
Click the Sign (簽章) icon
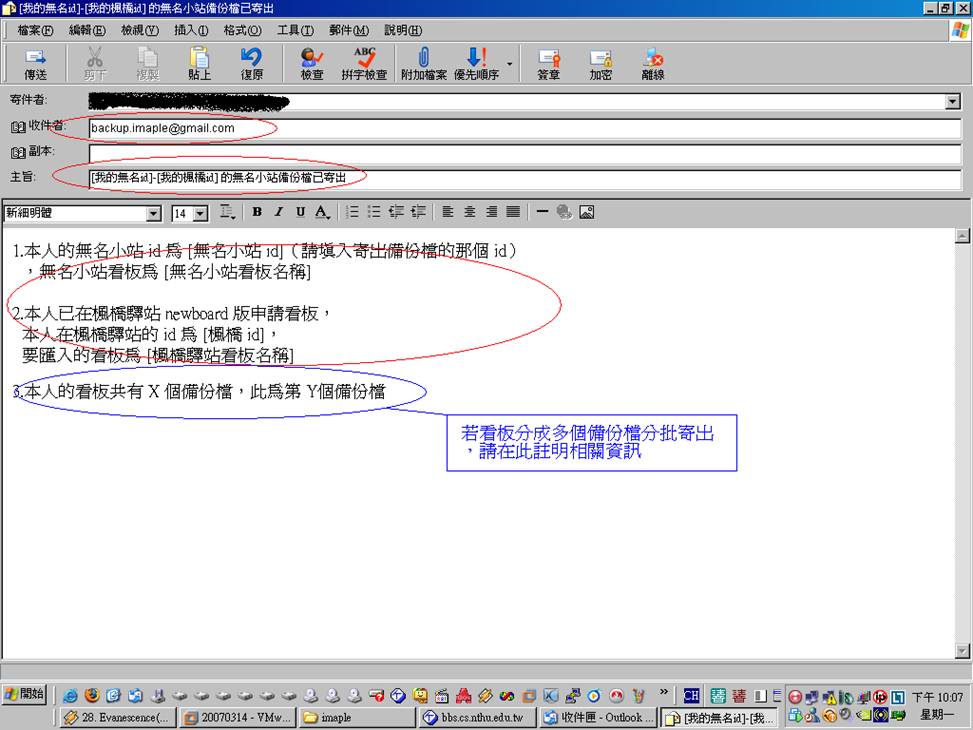548,64
